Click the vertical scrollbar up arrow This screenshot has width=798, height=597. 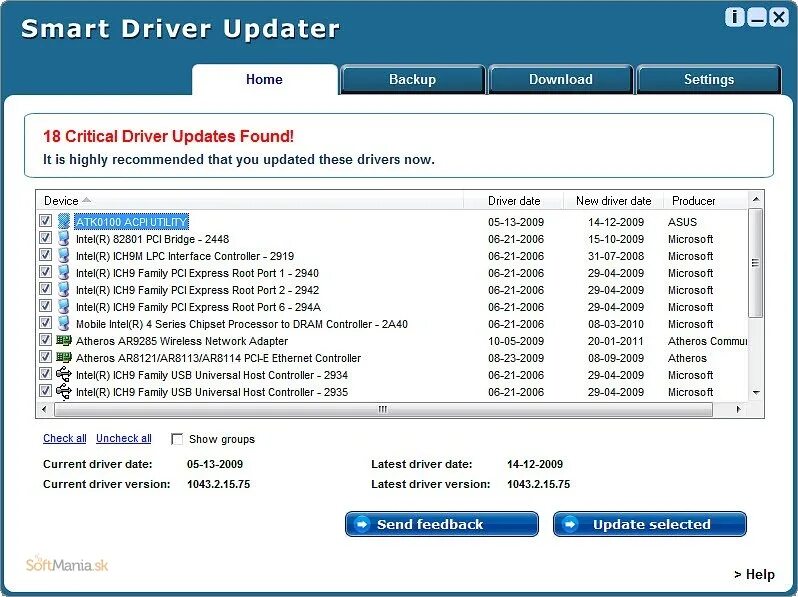click(x=756, y=199)
